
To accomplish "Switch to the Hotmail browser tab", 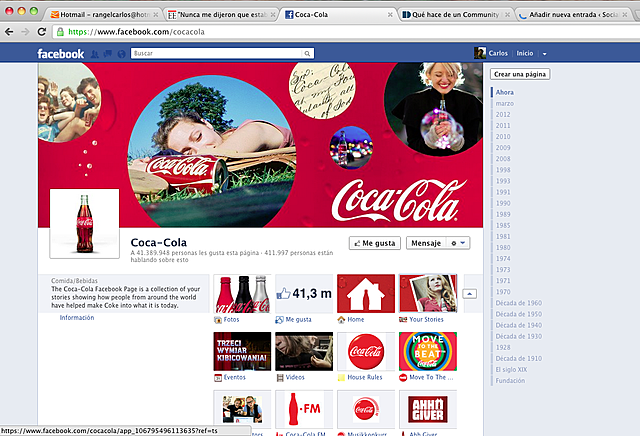I will click(104, 15).
